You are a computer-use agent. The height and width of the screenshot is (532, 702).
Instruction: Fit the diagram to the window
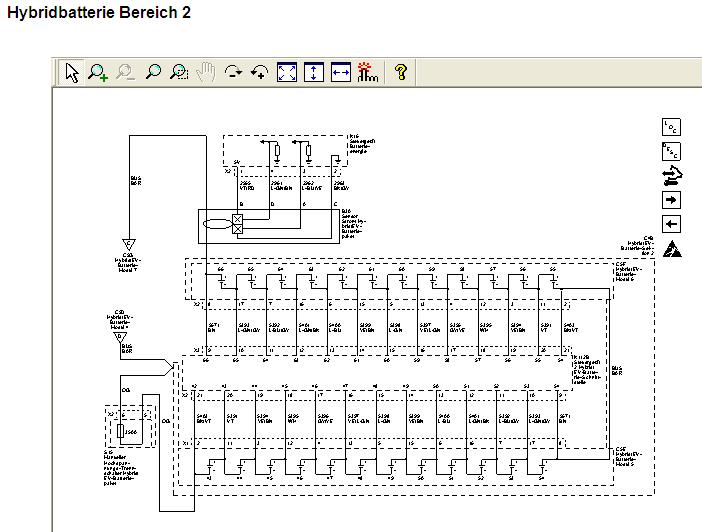click(x=287, y=72)
